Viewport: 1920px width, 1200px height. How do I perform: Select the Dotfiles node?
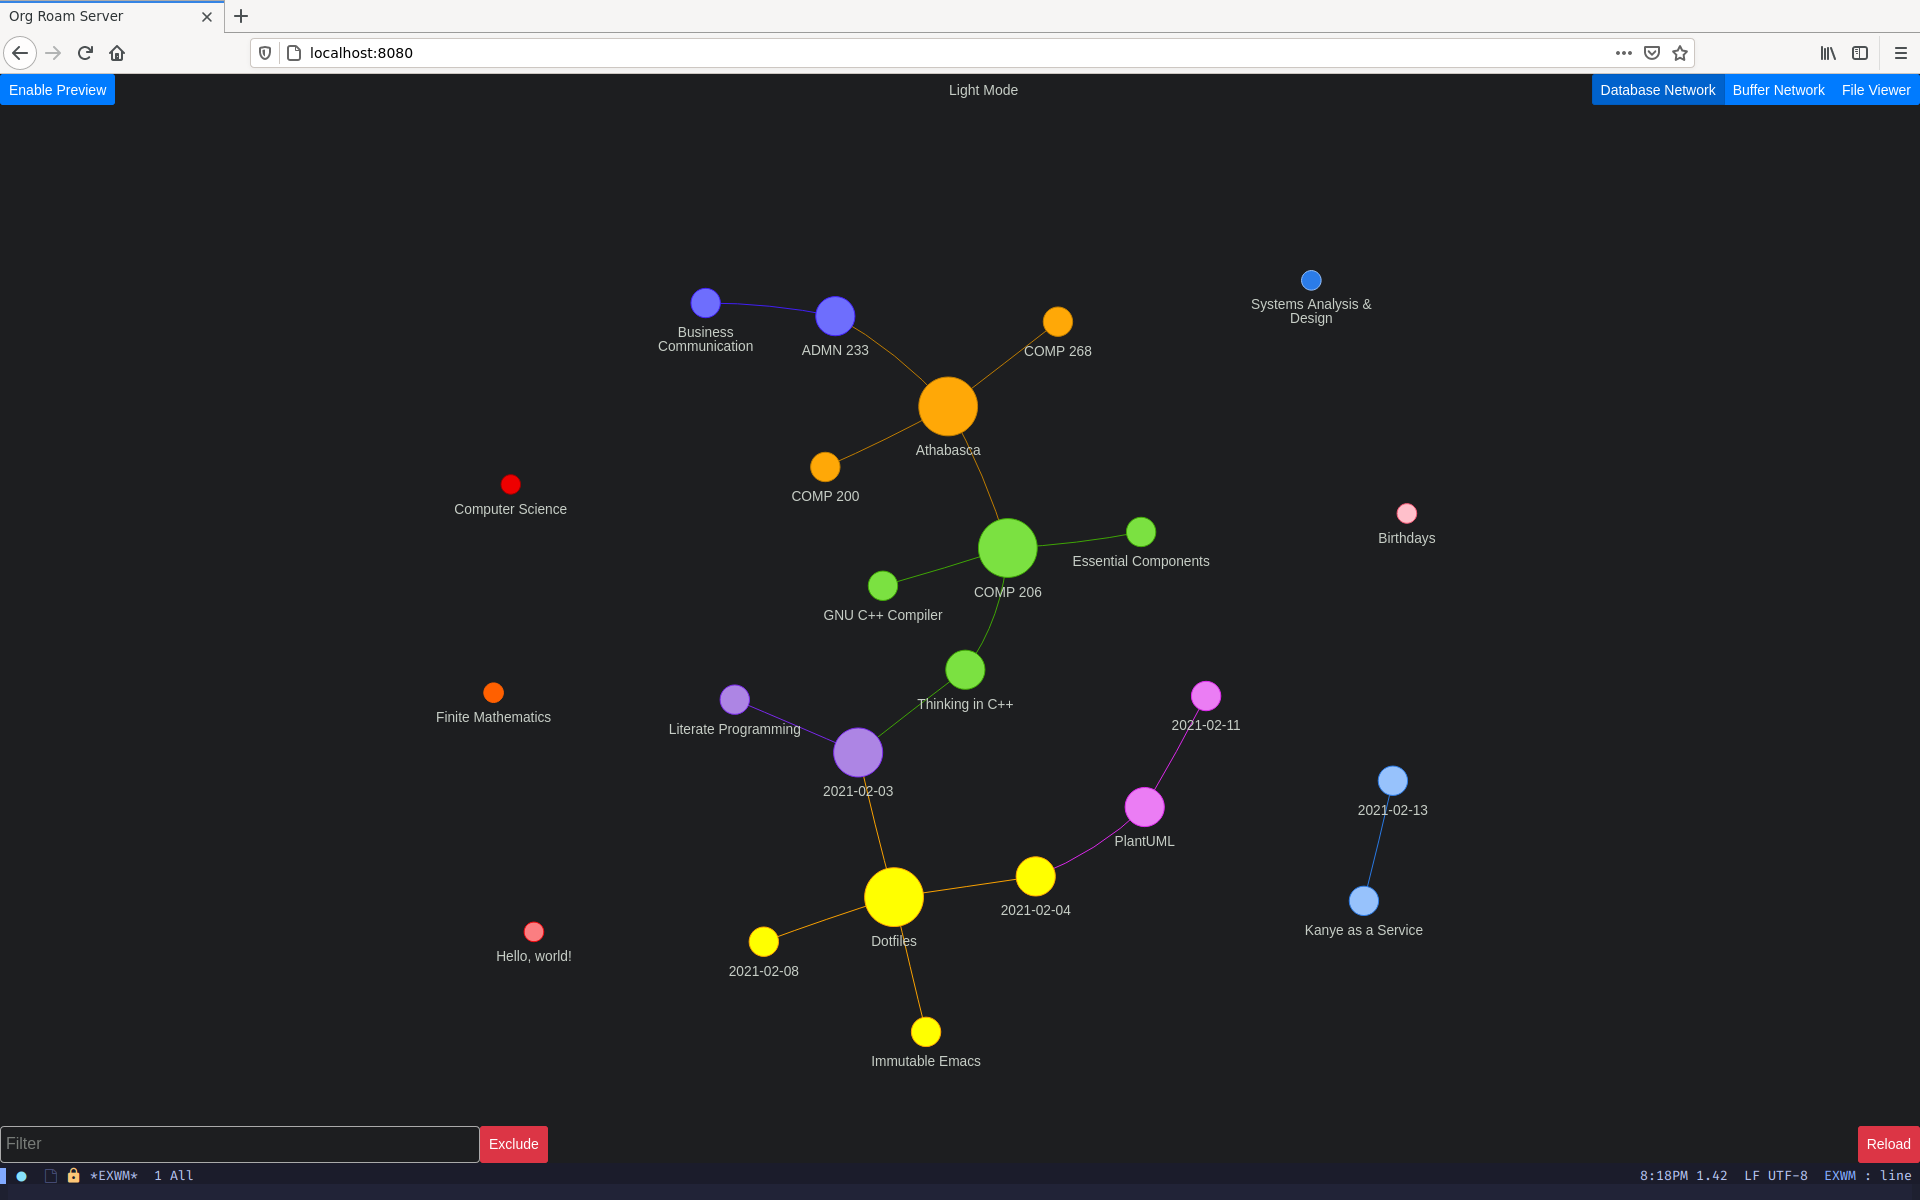(894, 897)
